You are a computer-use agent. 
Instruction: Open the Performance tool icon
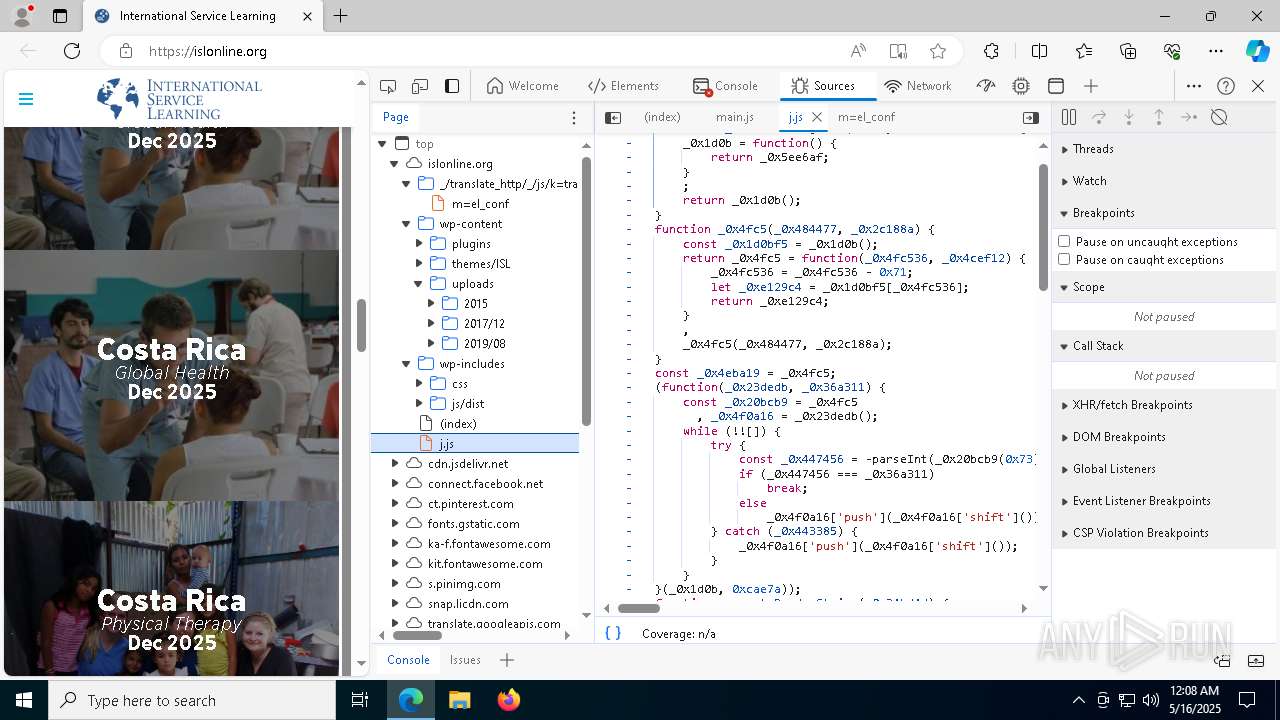[986, 86]
